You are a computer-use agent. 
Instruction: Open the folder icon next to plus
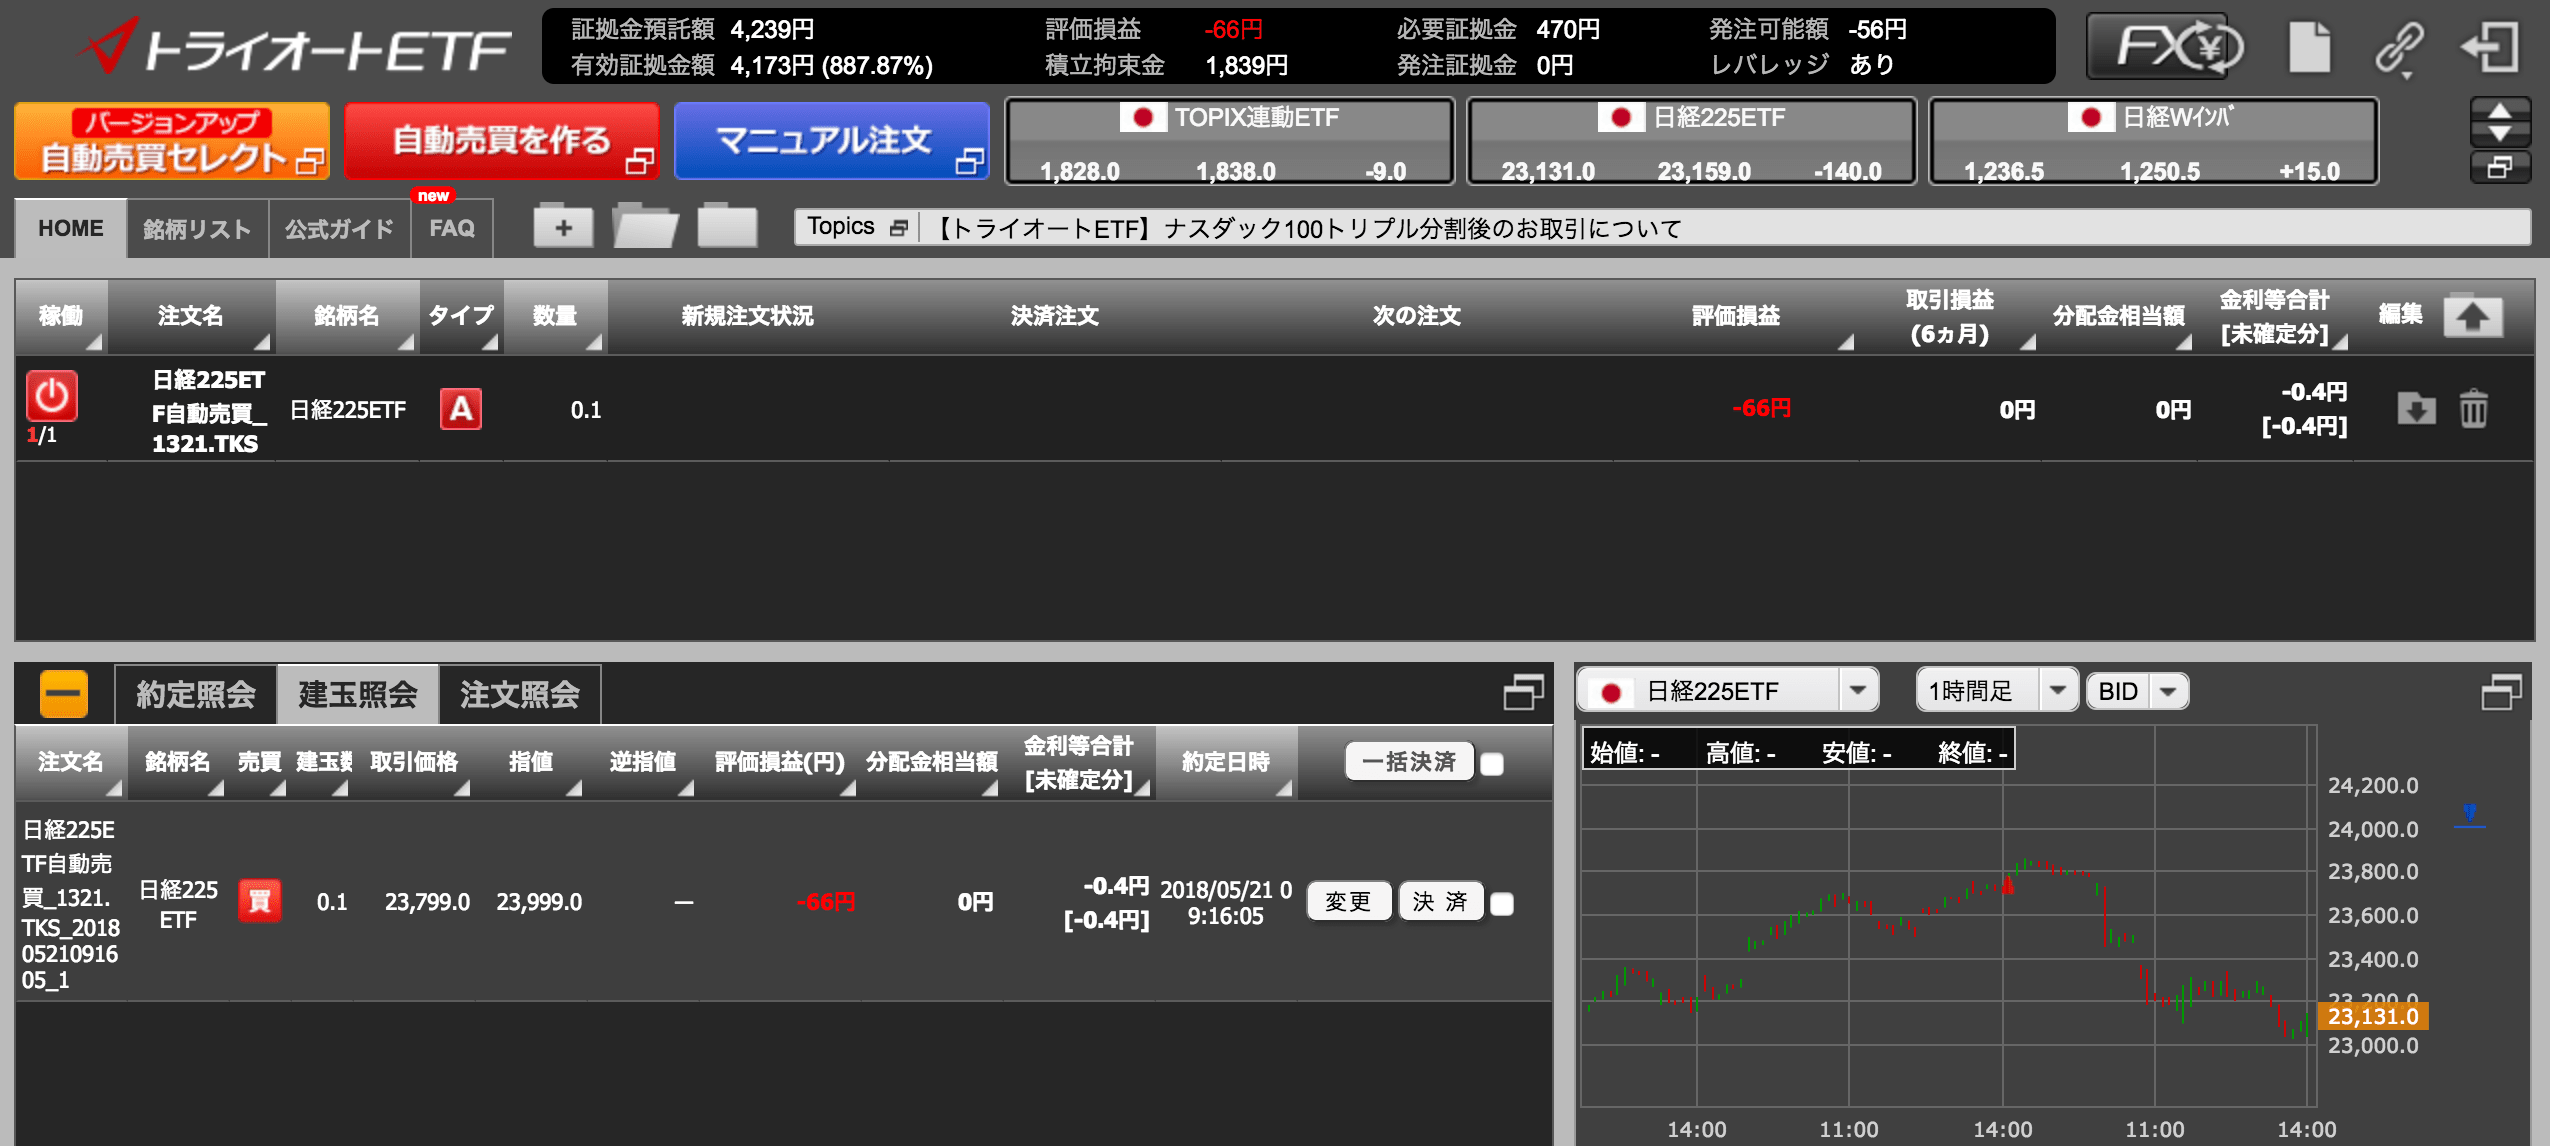pos(645,227)
